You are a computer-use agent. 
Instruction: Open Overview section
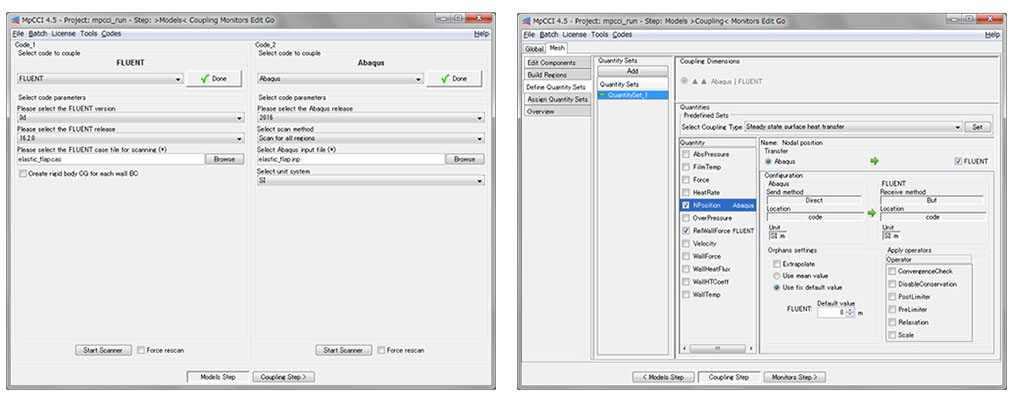[558, 112]
